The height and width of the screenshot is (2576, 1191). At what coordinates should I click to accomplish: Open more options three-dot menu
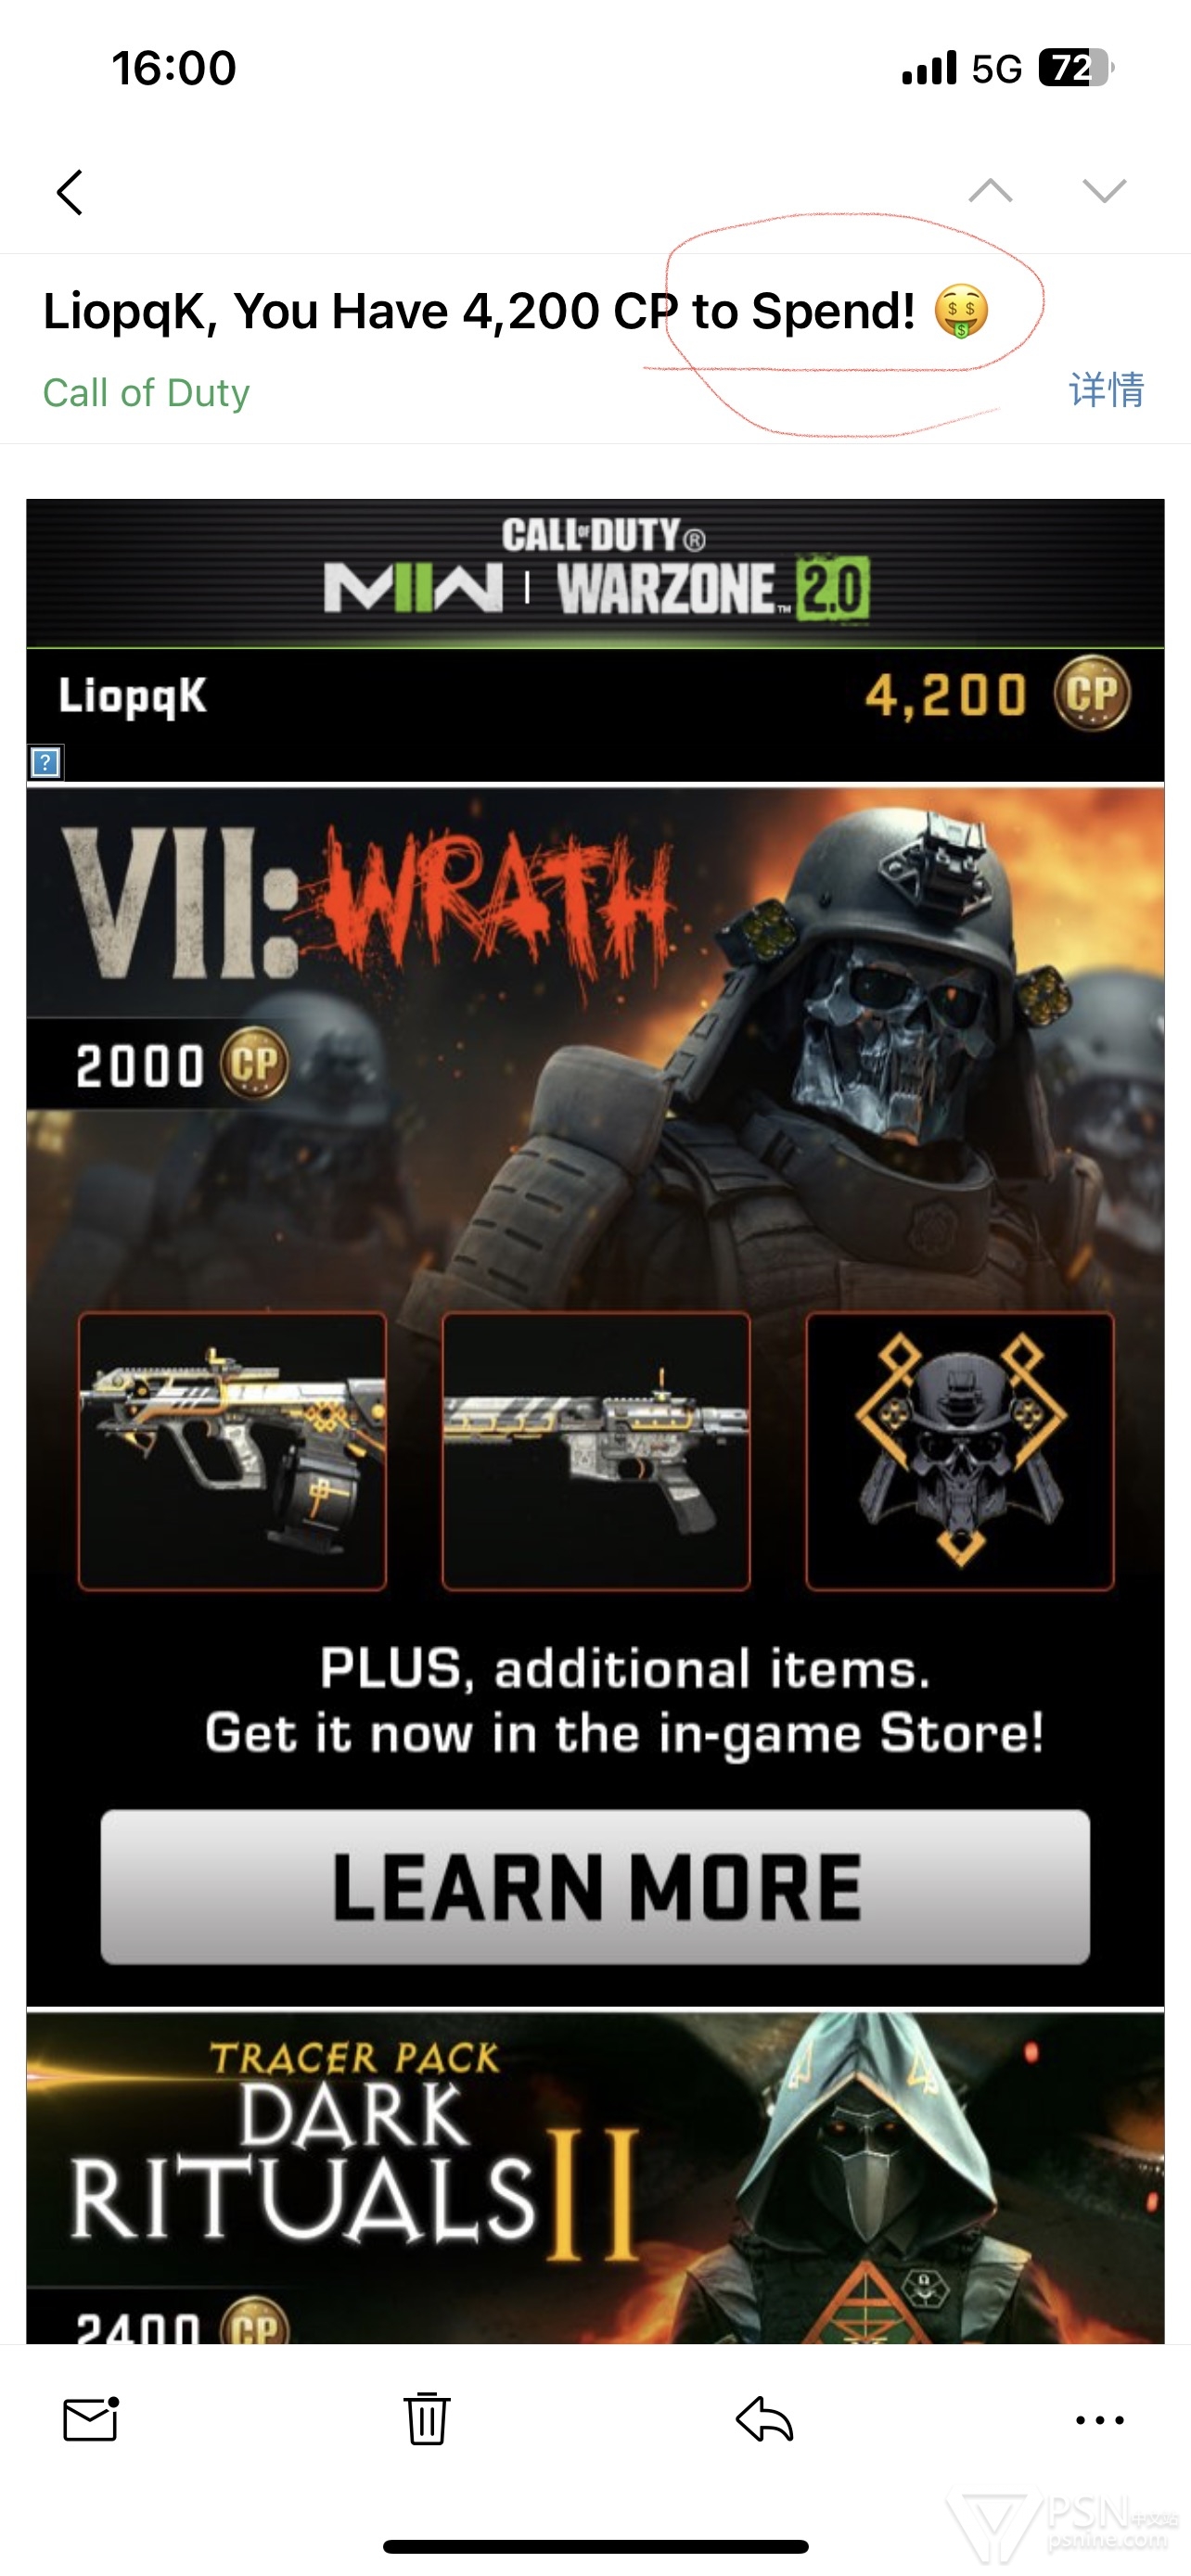pyautogui.click(x=1100, y=2420)
